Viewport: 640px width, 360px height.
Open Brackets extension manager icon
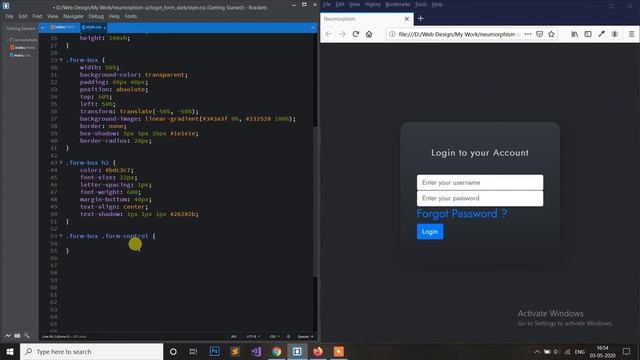(x=18, y=336)
